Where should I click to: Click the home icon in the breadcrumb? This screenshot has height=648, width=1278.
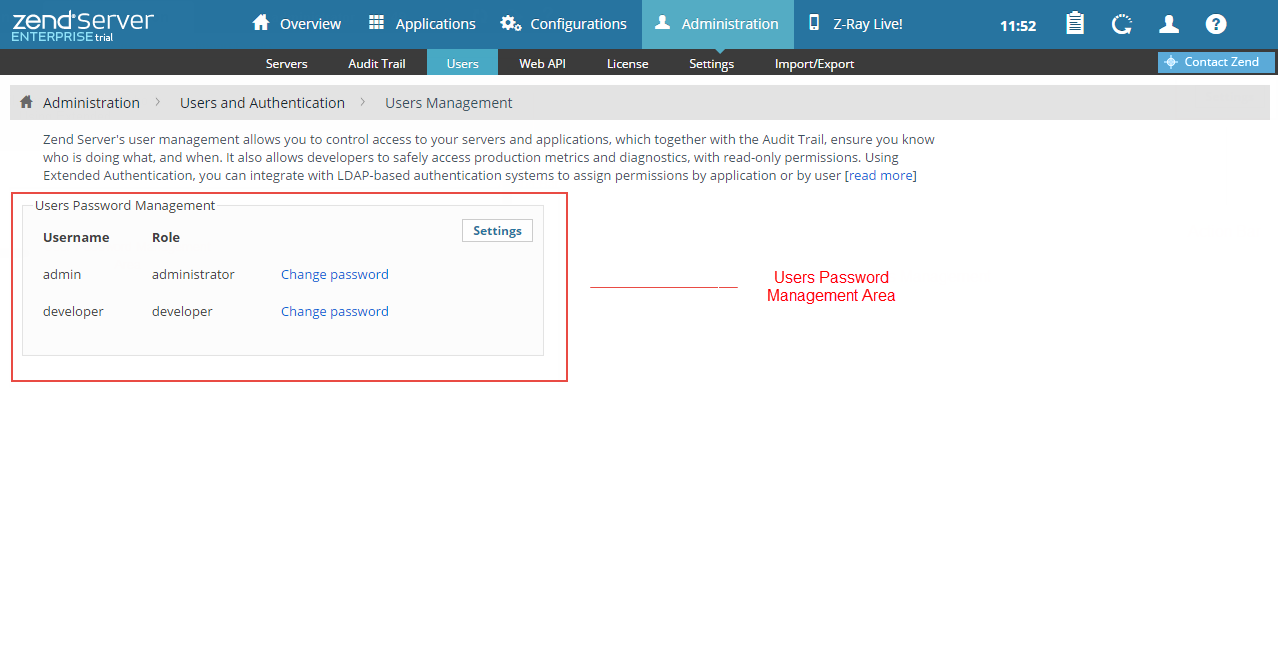27,103
